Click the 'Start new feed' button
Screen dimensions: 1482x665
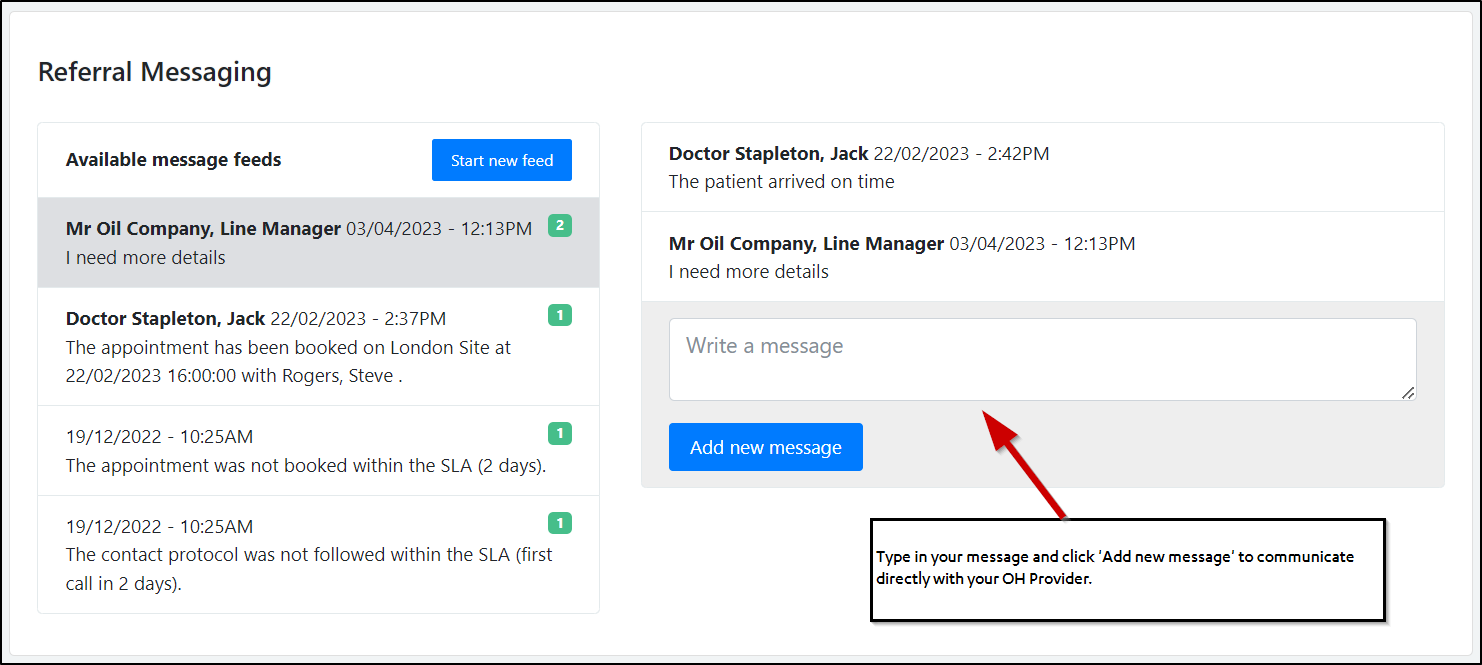point(501,160)
